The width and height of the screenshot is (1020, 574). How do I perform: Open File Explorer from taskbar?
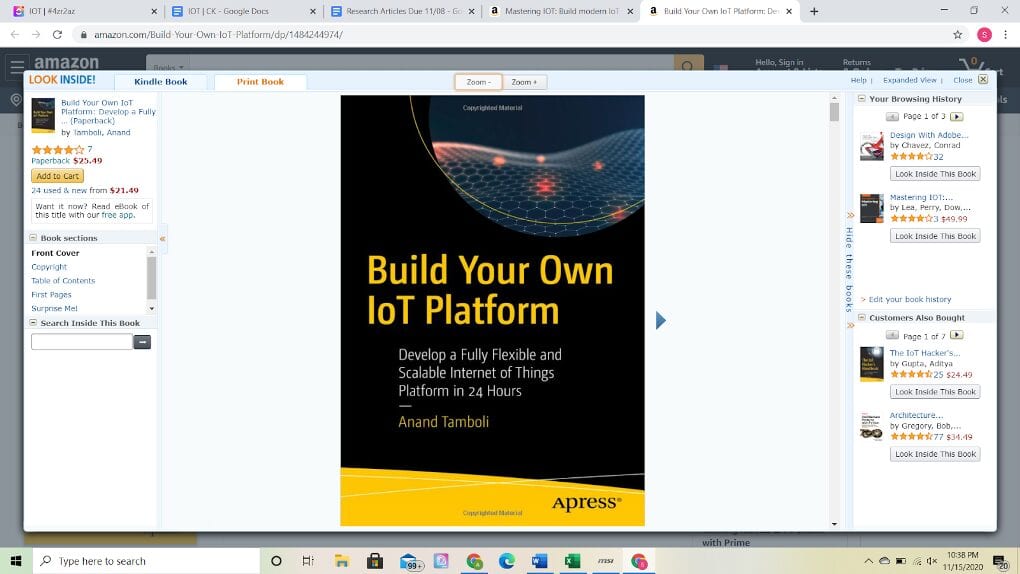pyautogui.click(x=342, y=561)
